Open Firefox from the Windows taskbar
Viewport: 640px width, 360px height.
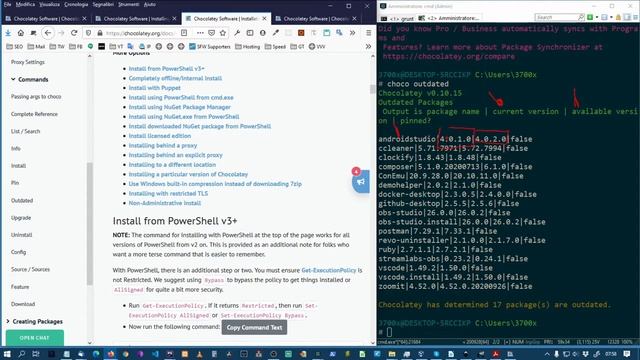coord(111,354)
